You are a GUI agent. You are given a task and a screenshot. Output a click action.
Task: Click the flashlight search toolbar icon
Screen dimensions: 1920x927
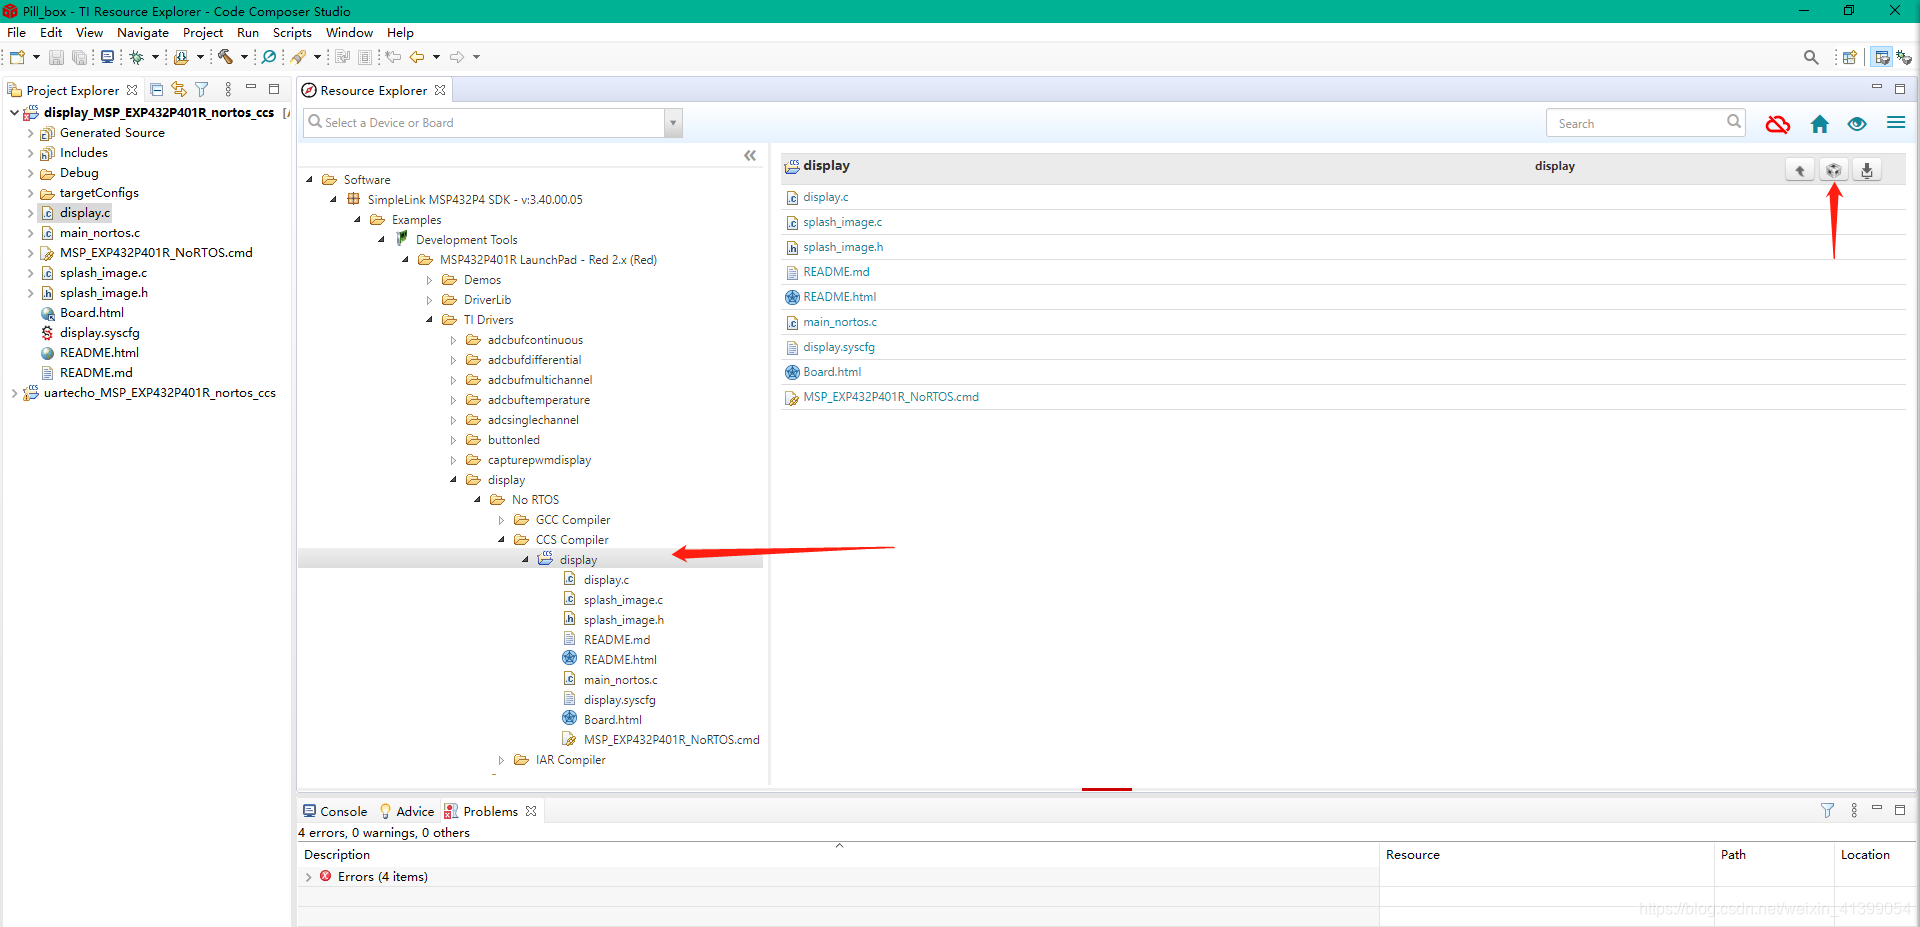click(298, 57)
